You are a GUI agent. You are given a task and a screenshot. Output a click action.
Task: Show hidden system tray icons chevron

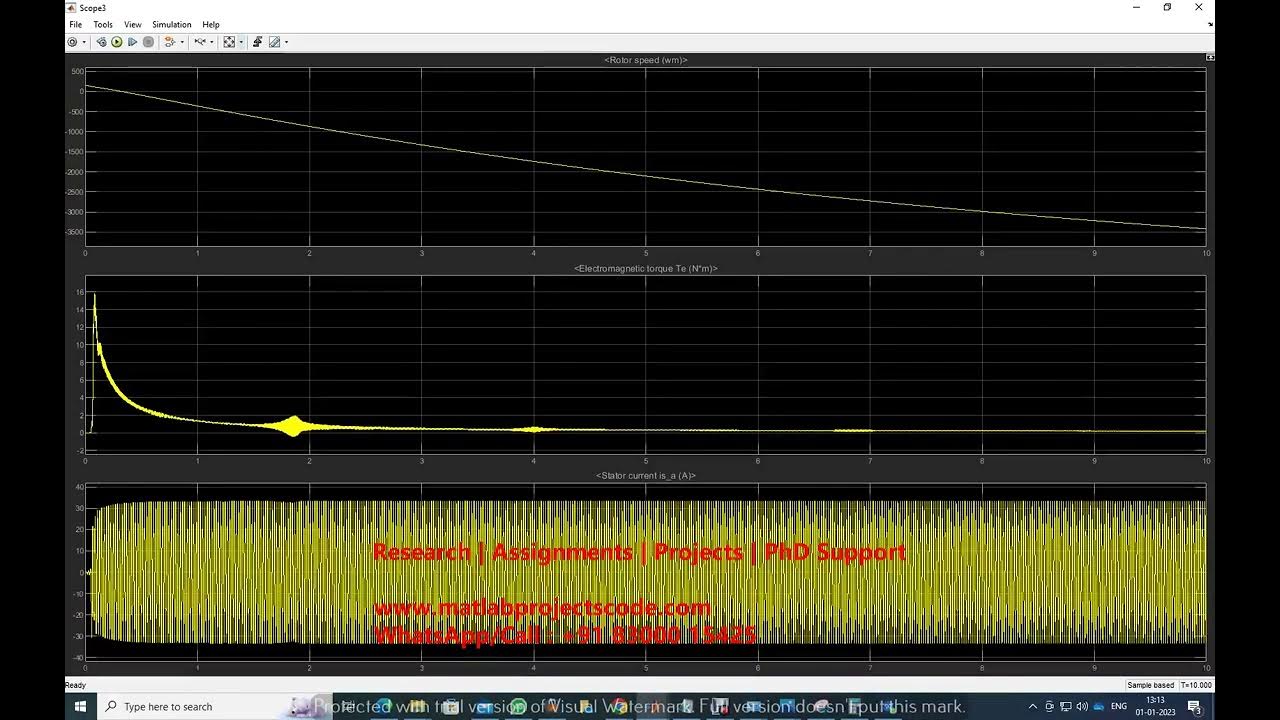[x=1033, y=706]
